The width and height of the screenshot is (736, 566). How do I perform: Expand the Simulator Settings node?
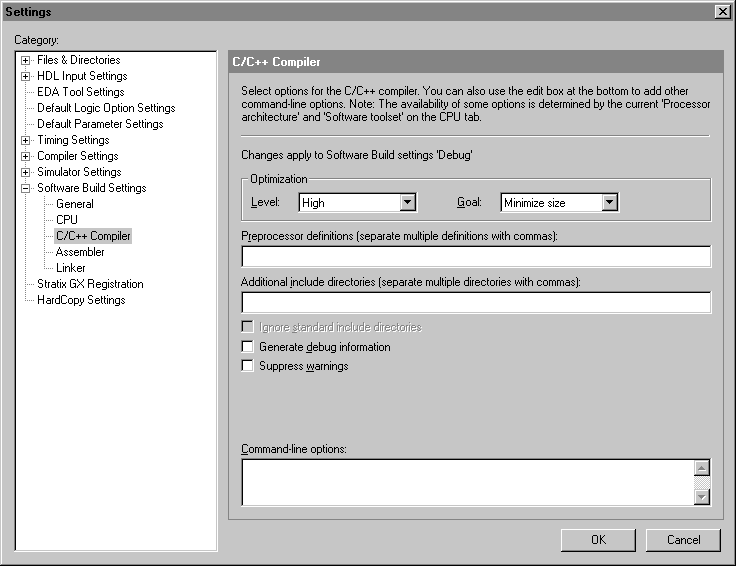point(26,172)
